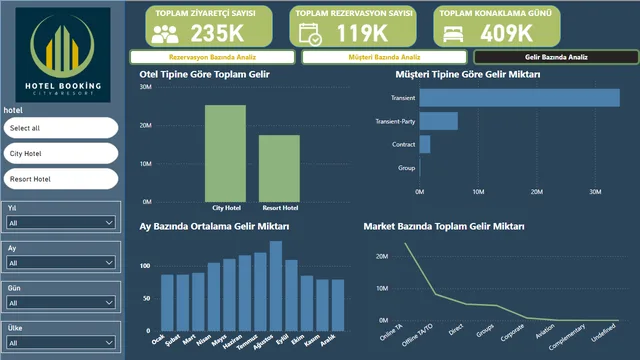The height and width of the screenshot is (360, 640).
Task: Click the visitors people icon
Action: [x=165, y=34]
